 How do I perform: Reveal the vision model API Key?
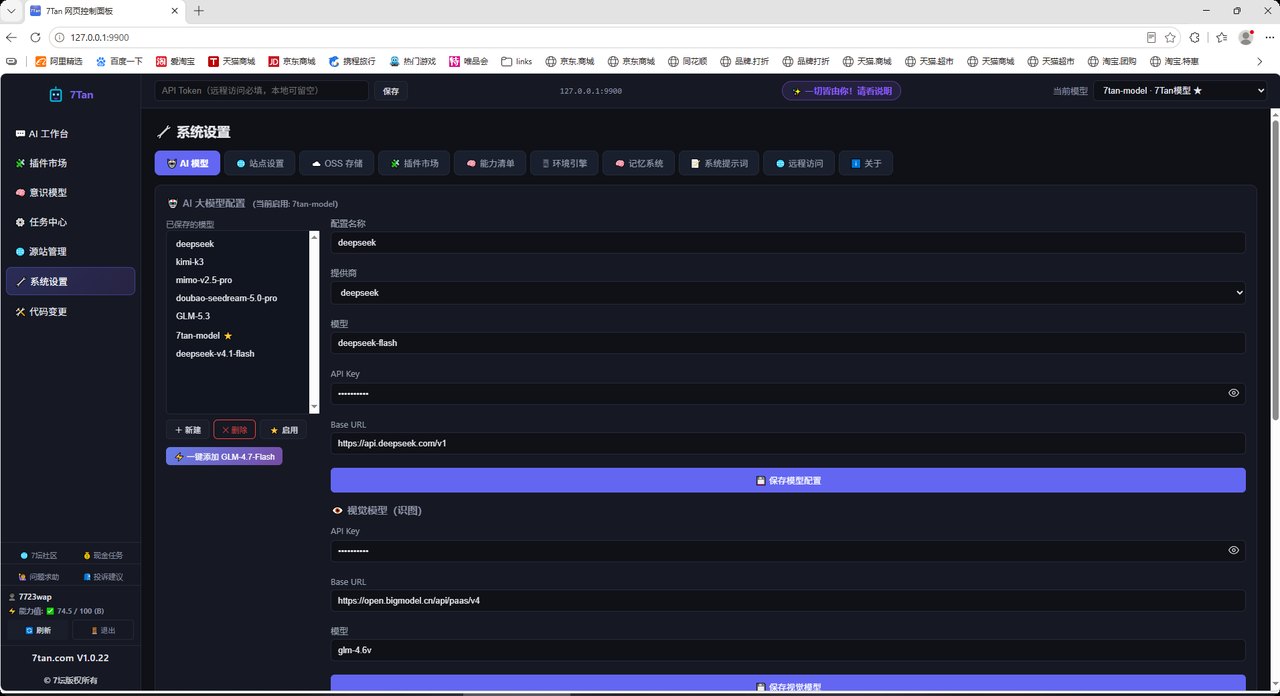click(1233, 550)
